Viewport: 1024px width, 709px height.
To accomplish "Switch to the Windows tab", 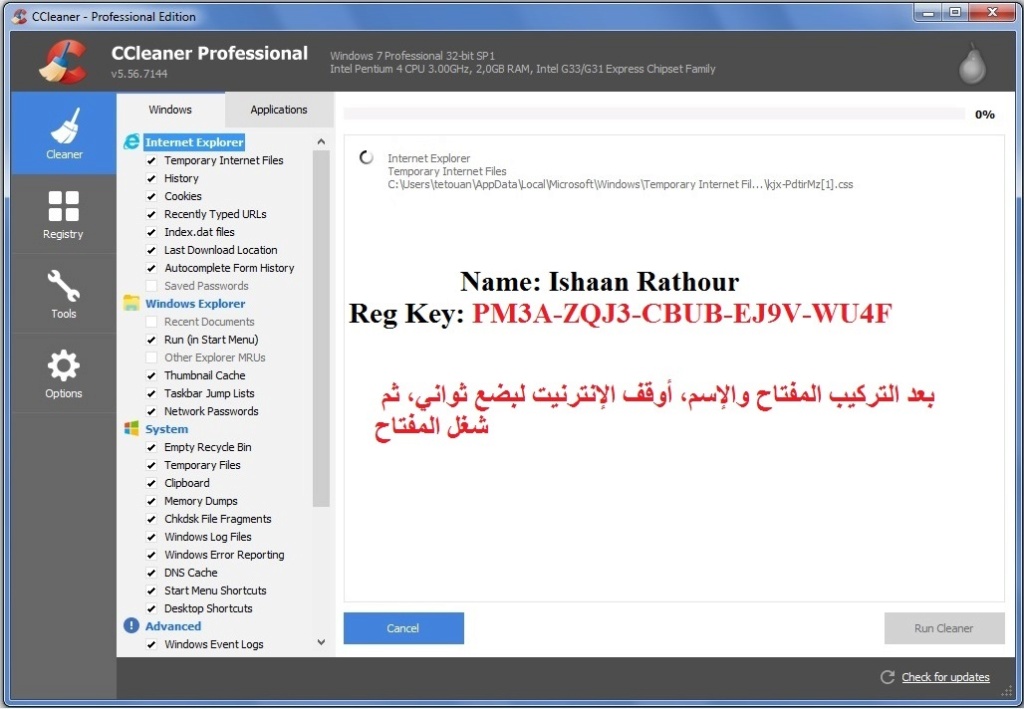I will point(170,110).
